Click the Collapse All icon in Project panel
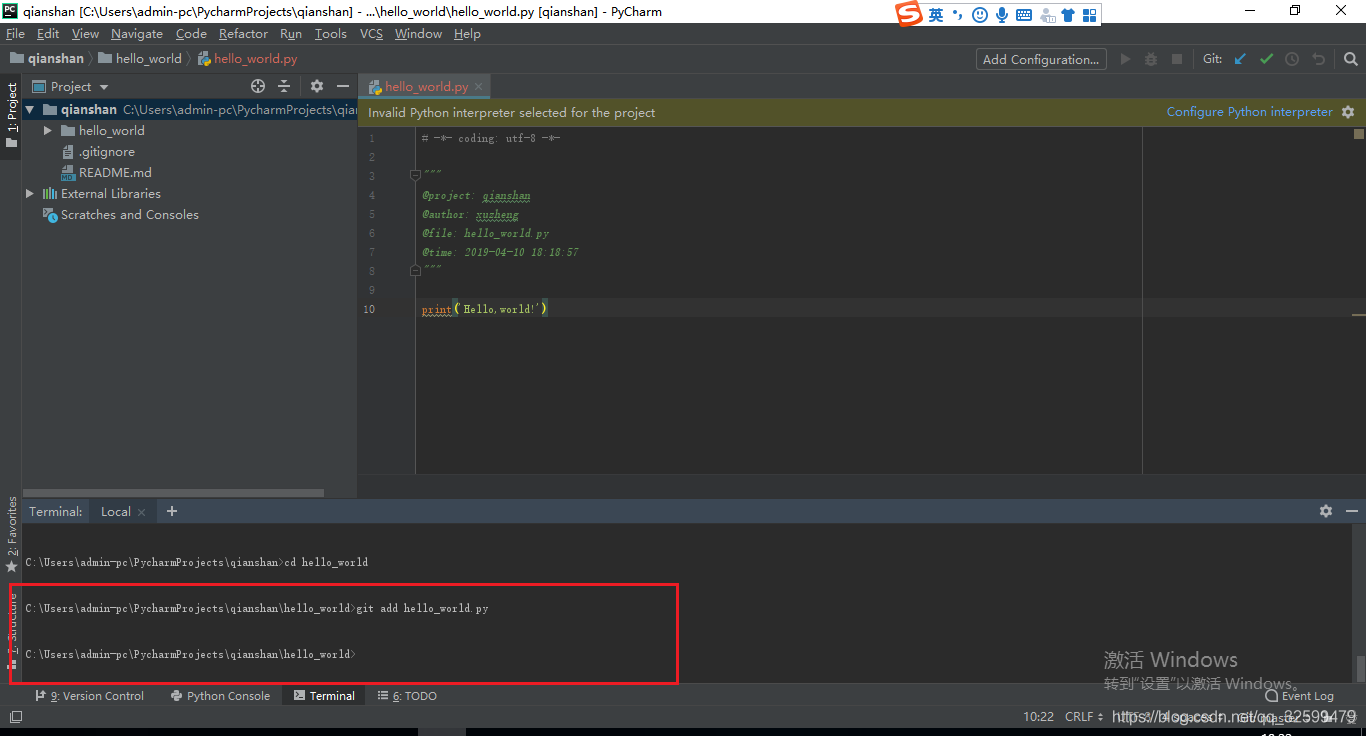1366x736 pixels. click(x=284, y=86)
